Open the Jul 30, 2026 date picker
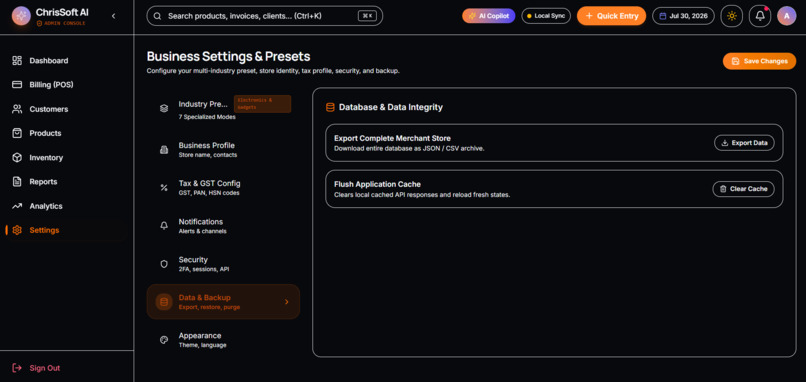This screenshot has width=806, height=382. click(x=683, y=16)
